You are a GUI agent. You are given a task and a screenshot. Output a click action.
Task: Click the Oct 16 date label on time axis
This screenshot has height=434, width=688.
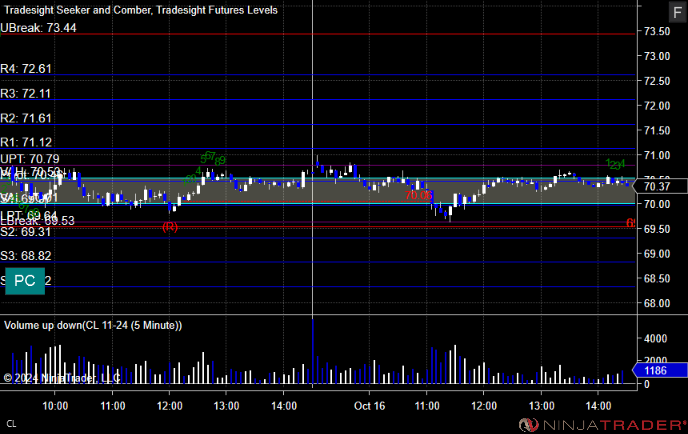[x=369, y=406]
